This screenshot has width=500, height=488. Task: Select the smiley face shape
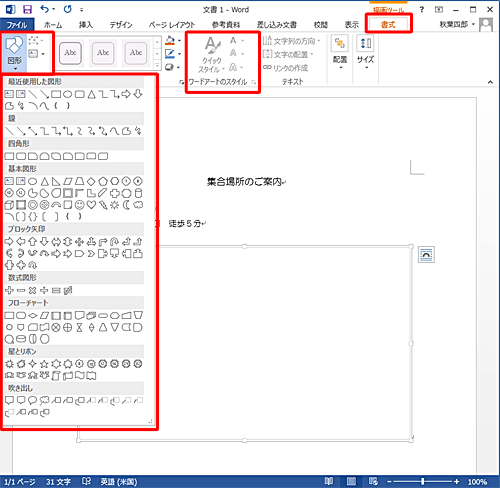[79, 205]
